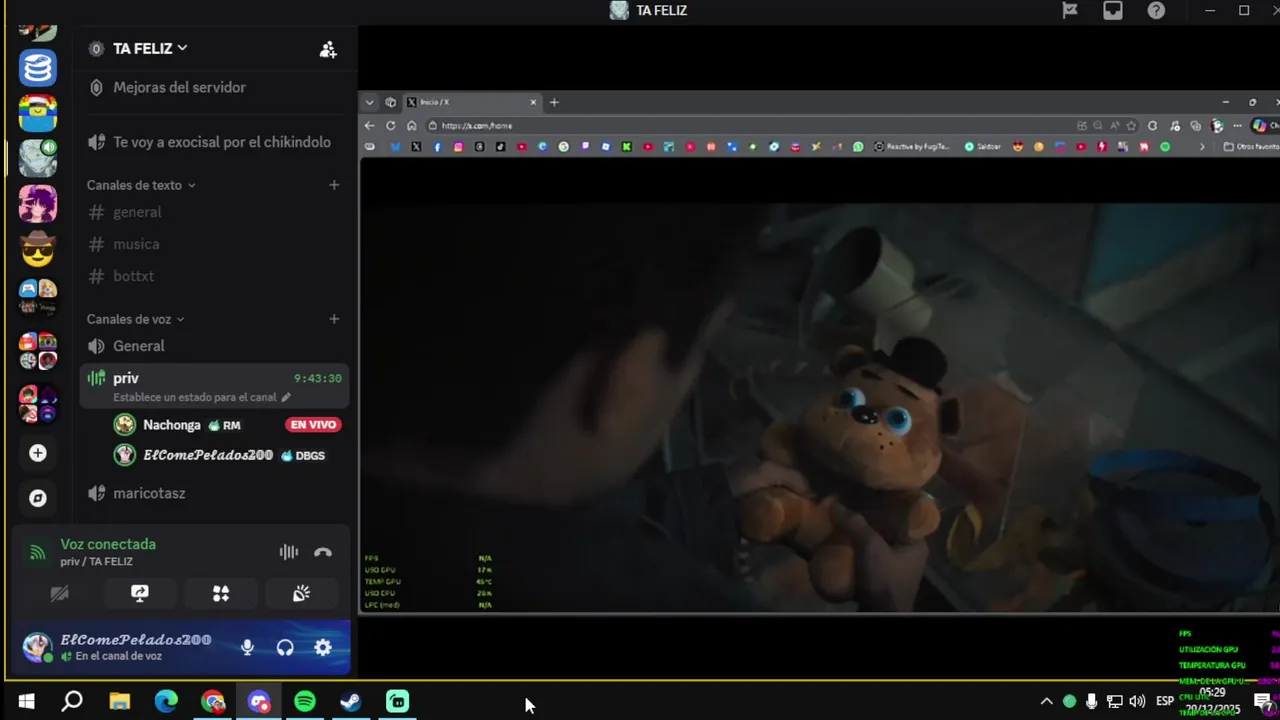Expand bookmarks overflow chevron in streamed browser
This screenshot has width=1280, height=720.
pos(1202,147)
